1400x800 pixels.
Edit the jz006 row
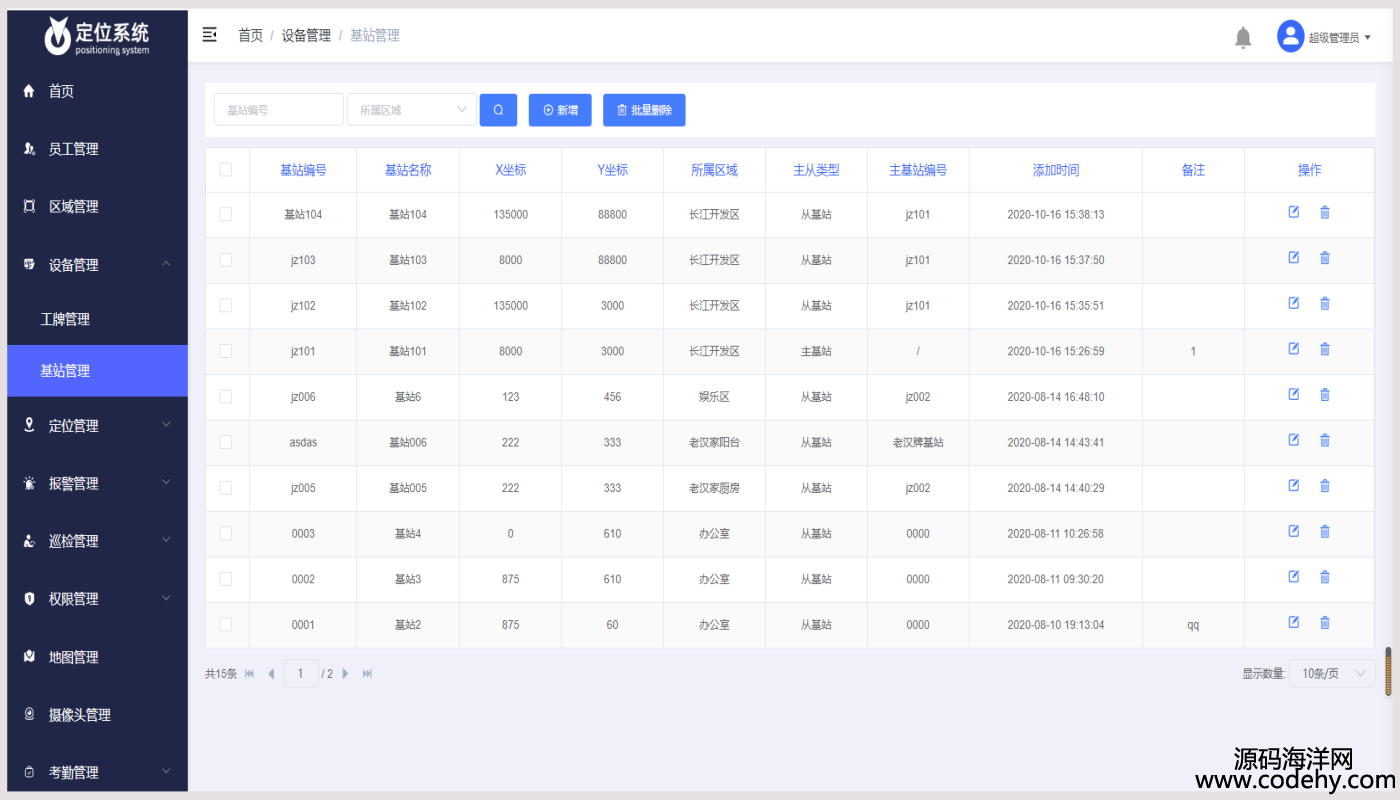tap(1293, 394)
